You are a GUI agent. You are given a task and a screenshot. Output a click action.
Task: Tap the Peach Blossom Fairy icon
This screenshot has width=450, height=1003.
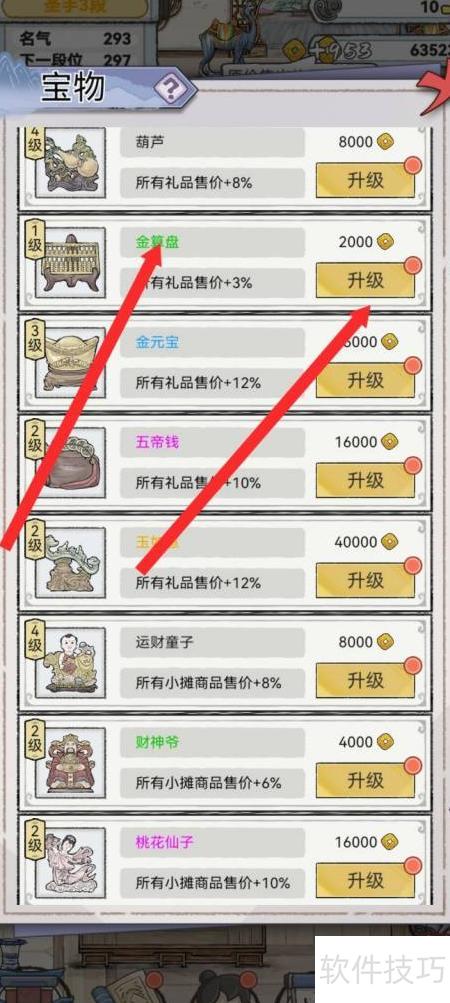(x=70, y=862)
